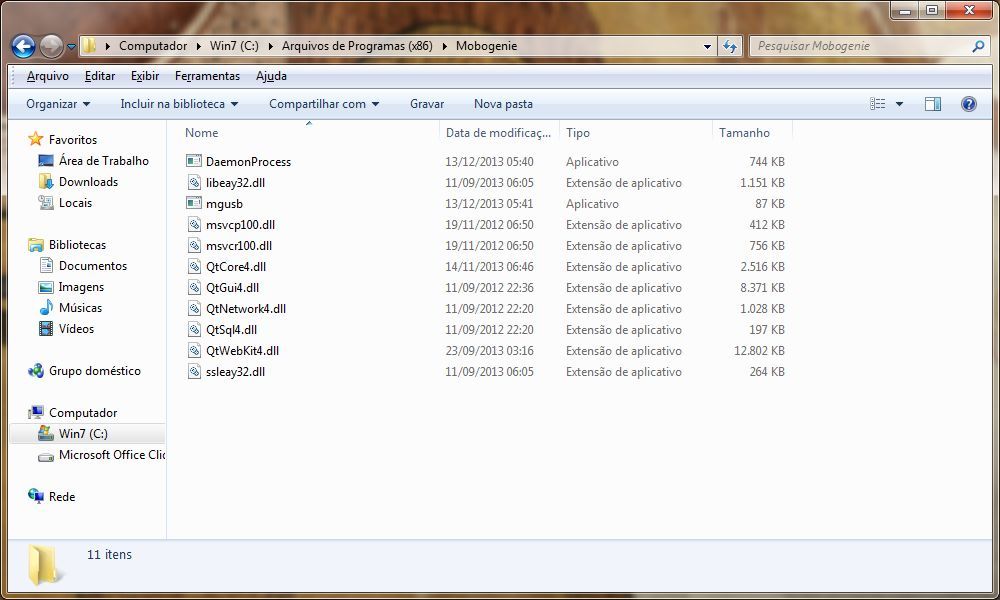
Task: Select the ssleay32.dll file icon
Action: coord(194,372)
